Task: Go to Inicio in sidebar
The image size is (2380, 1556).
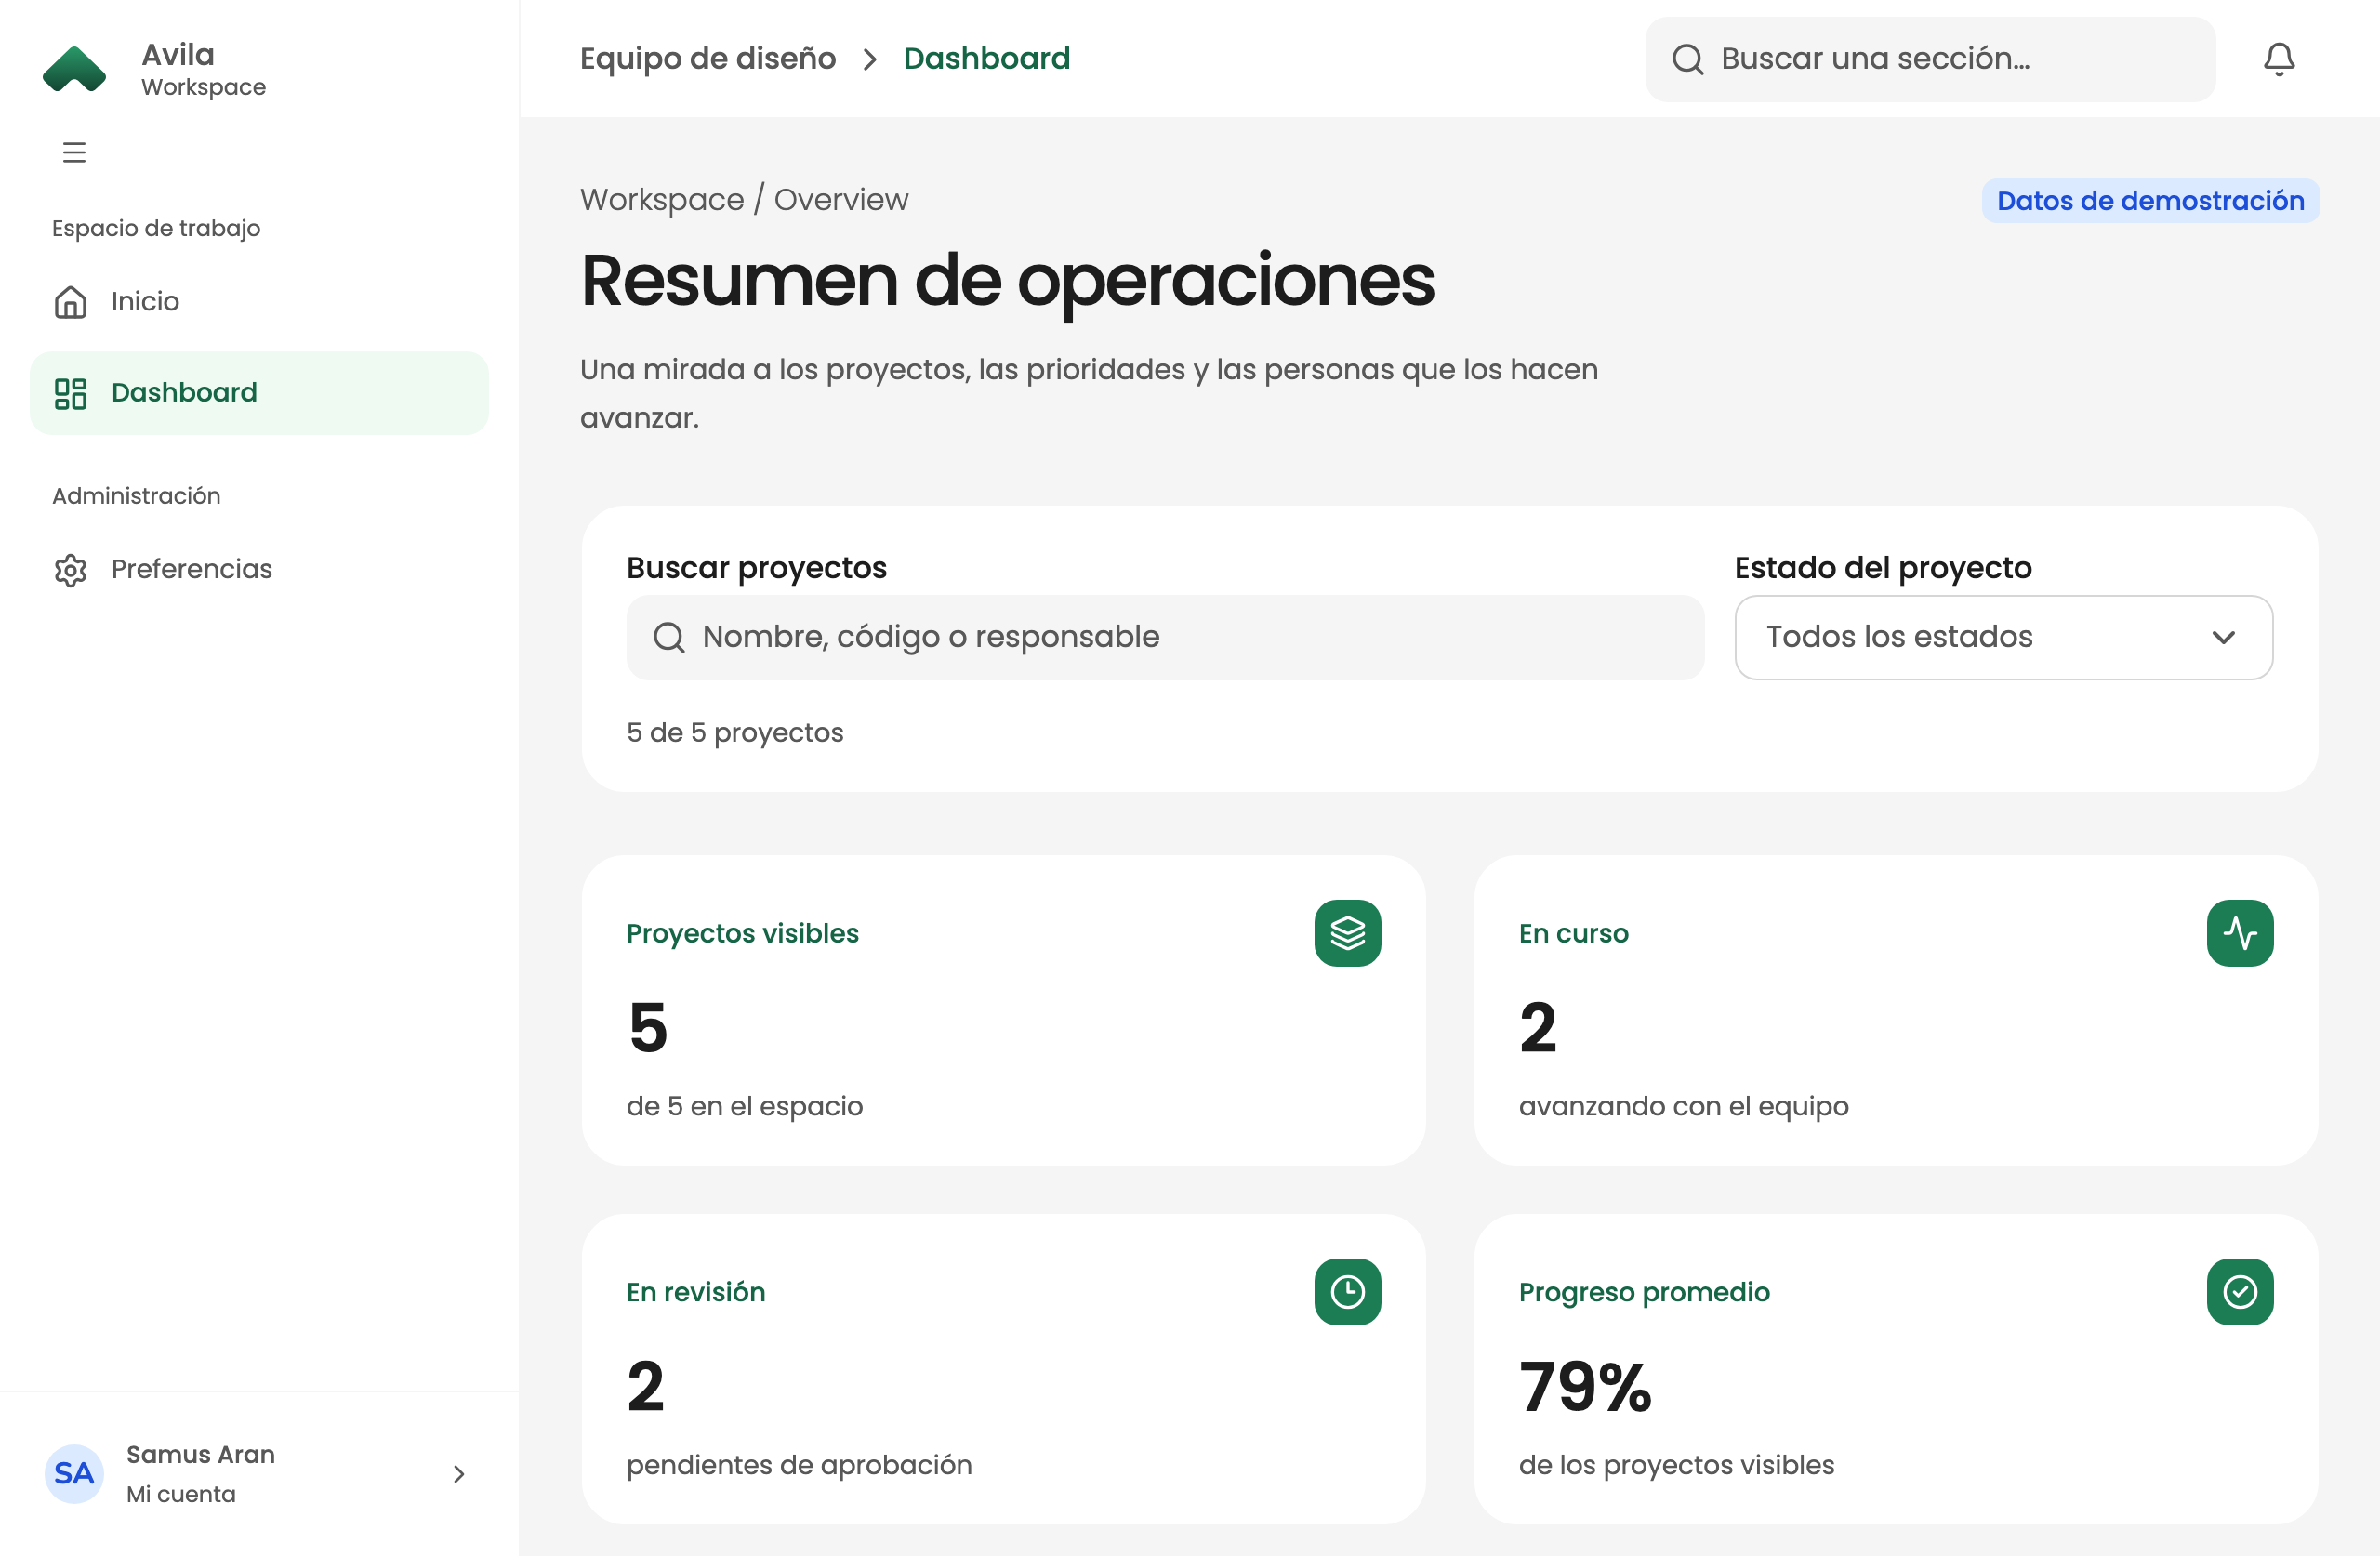Action: coord(259,301)
